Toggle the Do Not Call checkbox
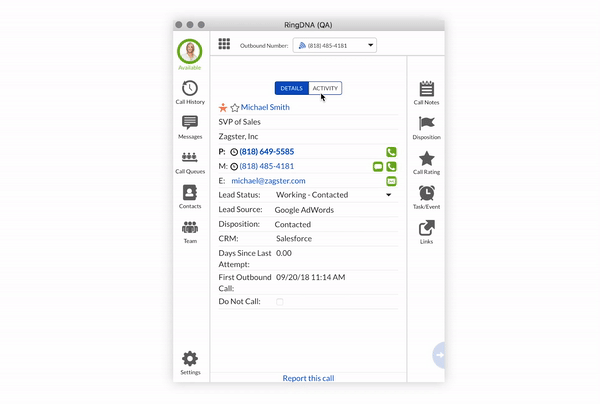 (280, 302)
